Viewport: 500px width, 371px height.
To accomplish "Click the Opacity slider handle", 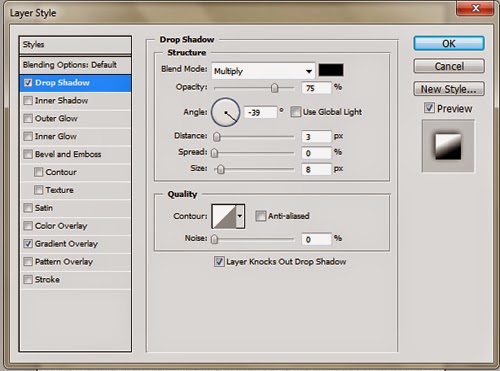I will 274,88.
